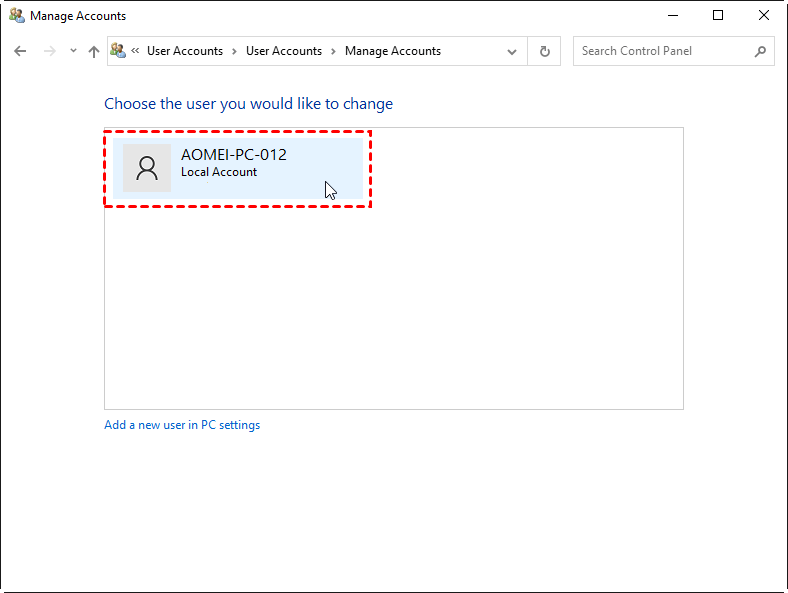
Task: Open the address bar history dropdown
Action: click(512, 51)
